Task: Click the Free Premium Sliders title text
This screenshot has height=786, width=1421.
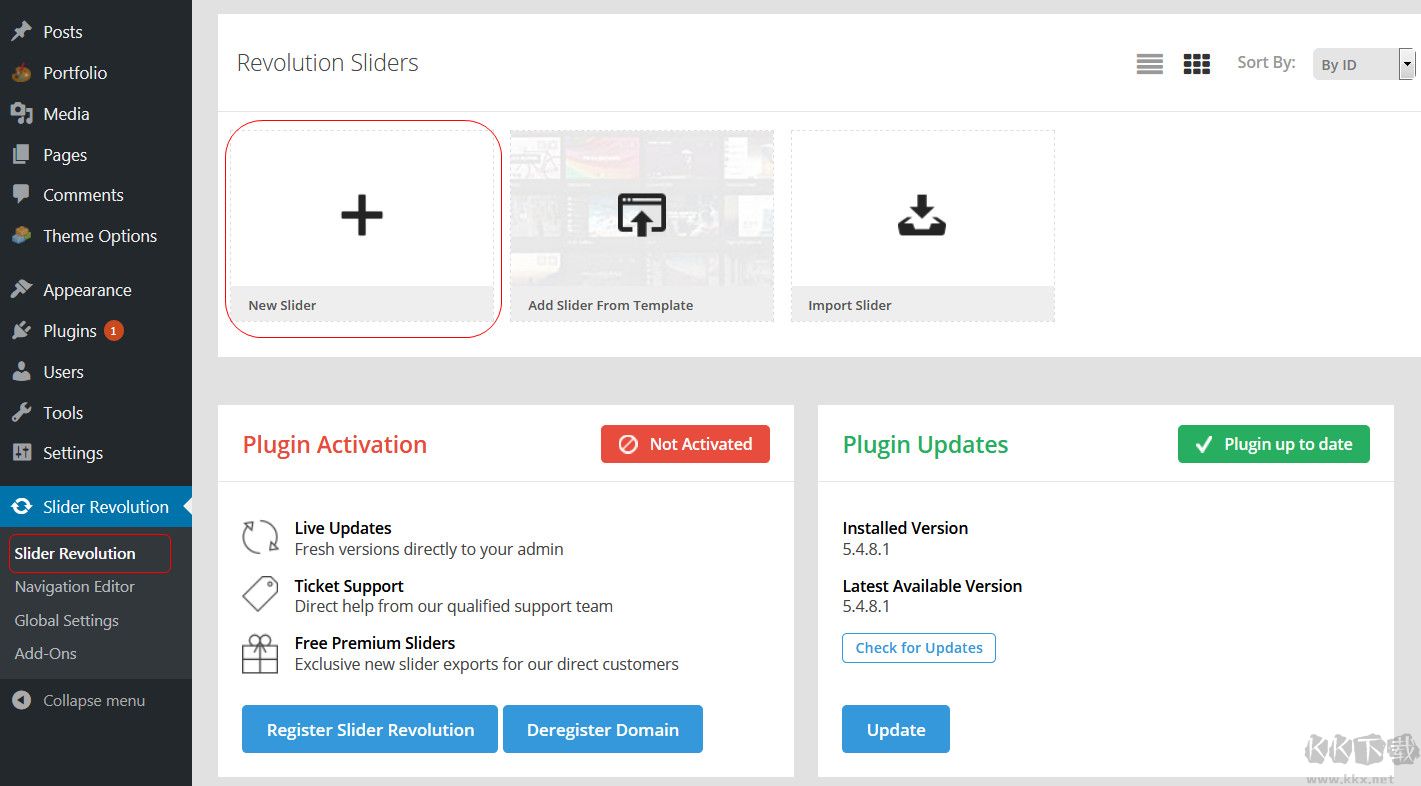Action: 375,643
